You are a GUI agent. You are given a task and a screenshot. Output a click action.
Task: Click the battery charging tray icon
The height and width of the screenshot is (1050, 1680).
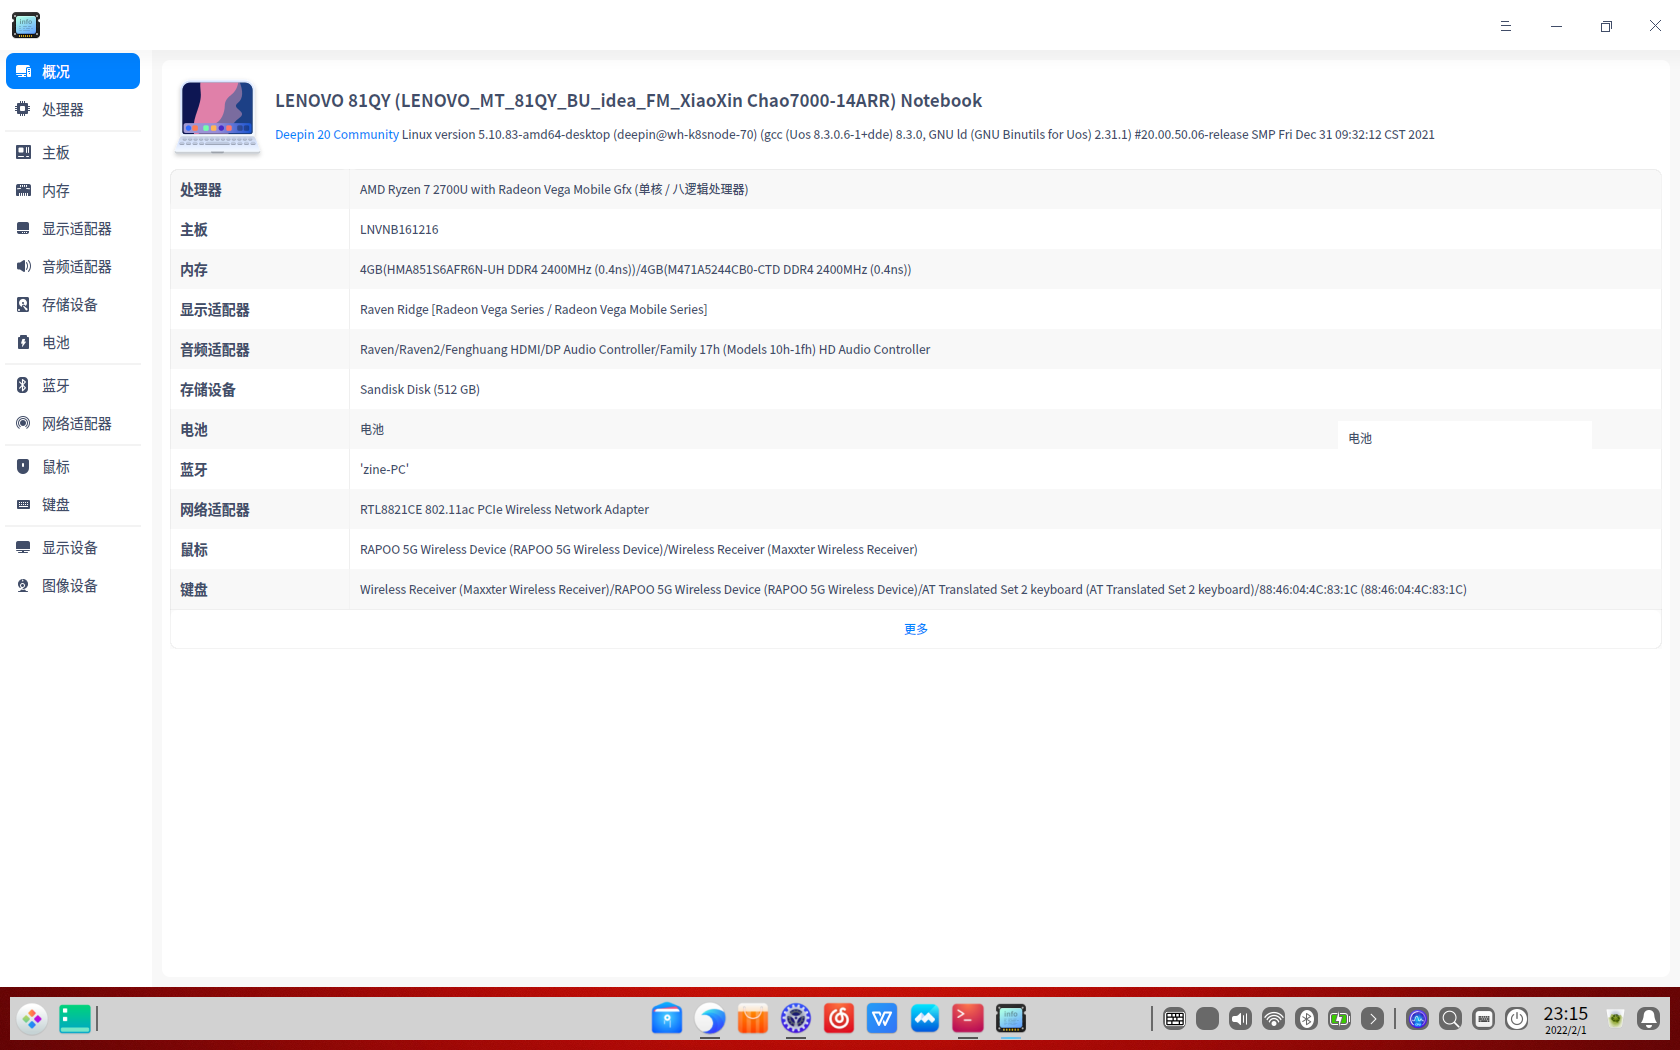[x=1340, y=1019]
